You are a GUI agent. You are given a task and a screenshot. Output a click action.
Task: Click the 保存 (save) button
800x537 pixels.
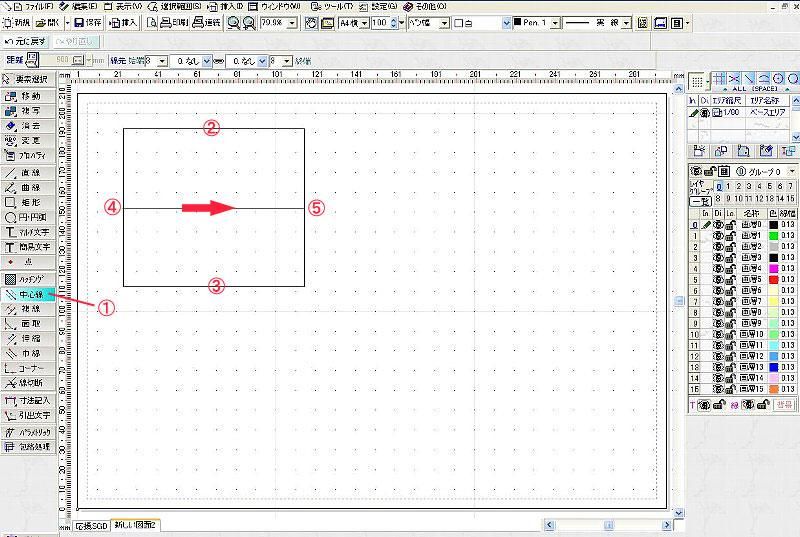tap(88, 22)
